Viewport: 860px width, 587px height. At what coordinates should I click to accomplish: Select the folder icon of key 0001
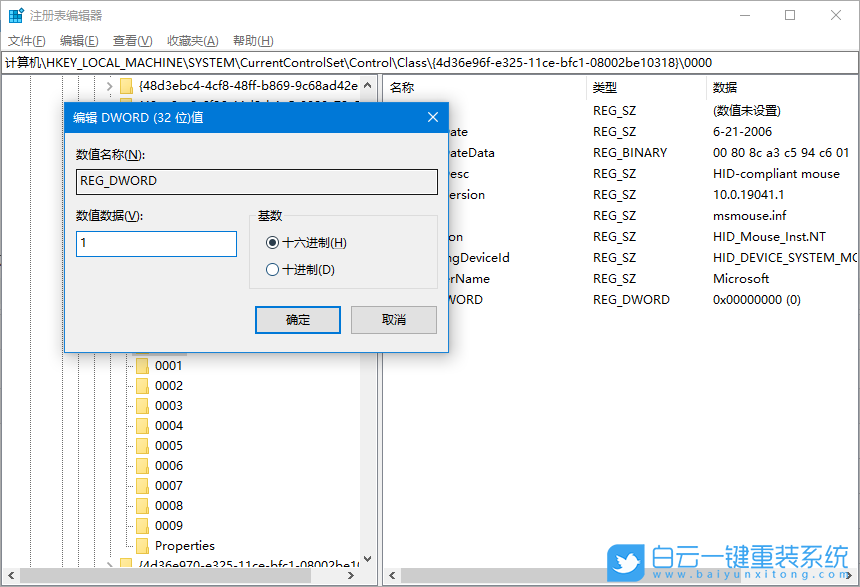point(141,365)
